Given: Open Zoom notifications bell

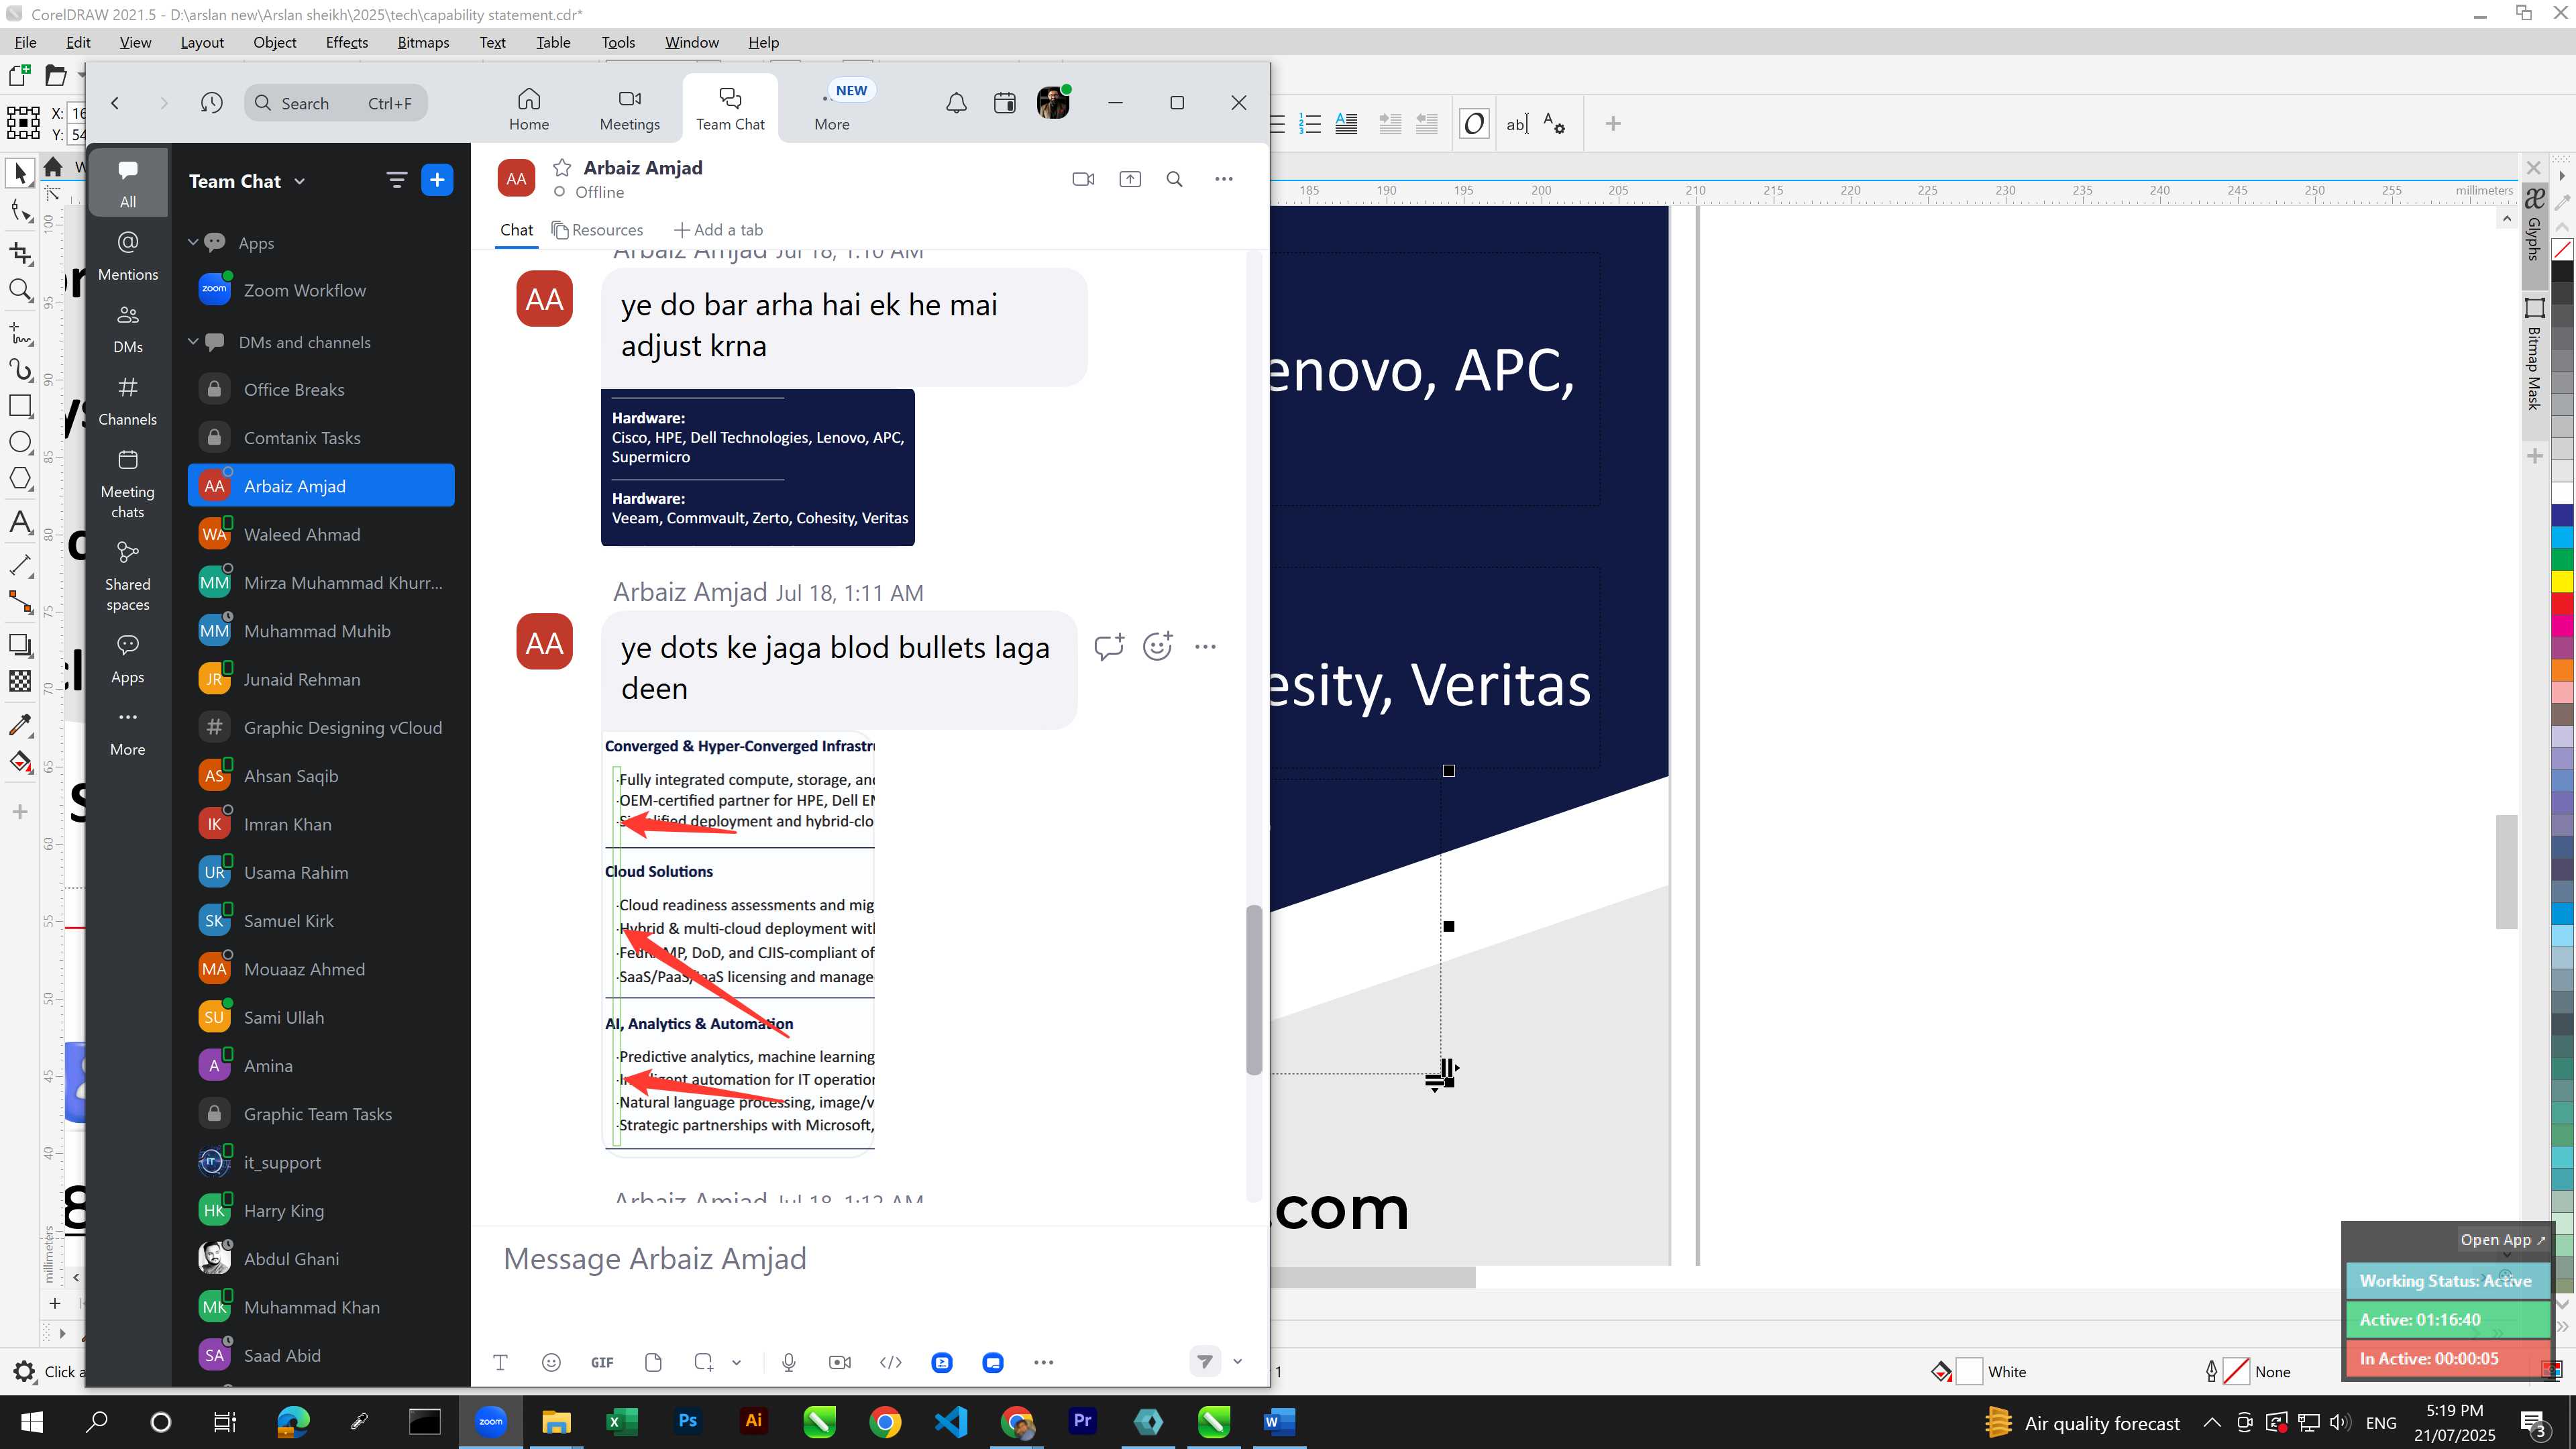Looking at the screenshot, I should tap(956, 103).
